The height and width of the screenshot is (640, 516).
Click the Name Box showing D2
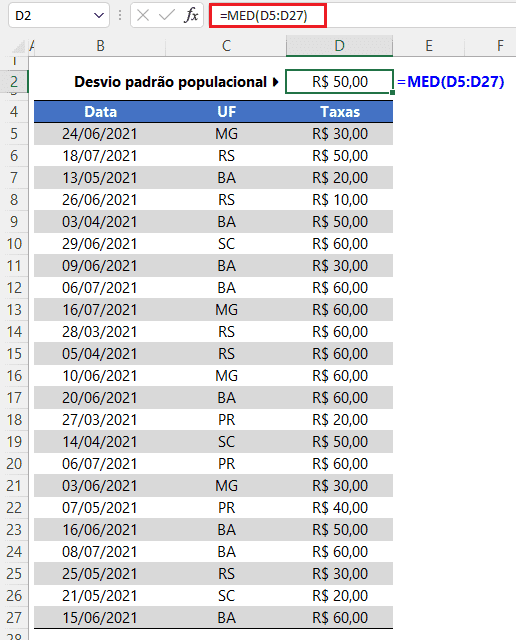pyautogui.click(x=58, y=16)
